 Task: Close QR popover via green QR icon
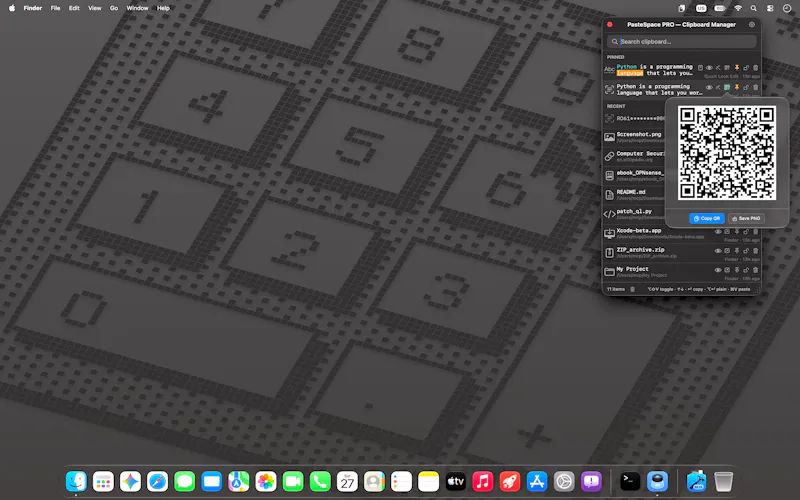pos(727,87)
